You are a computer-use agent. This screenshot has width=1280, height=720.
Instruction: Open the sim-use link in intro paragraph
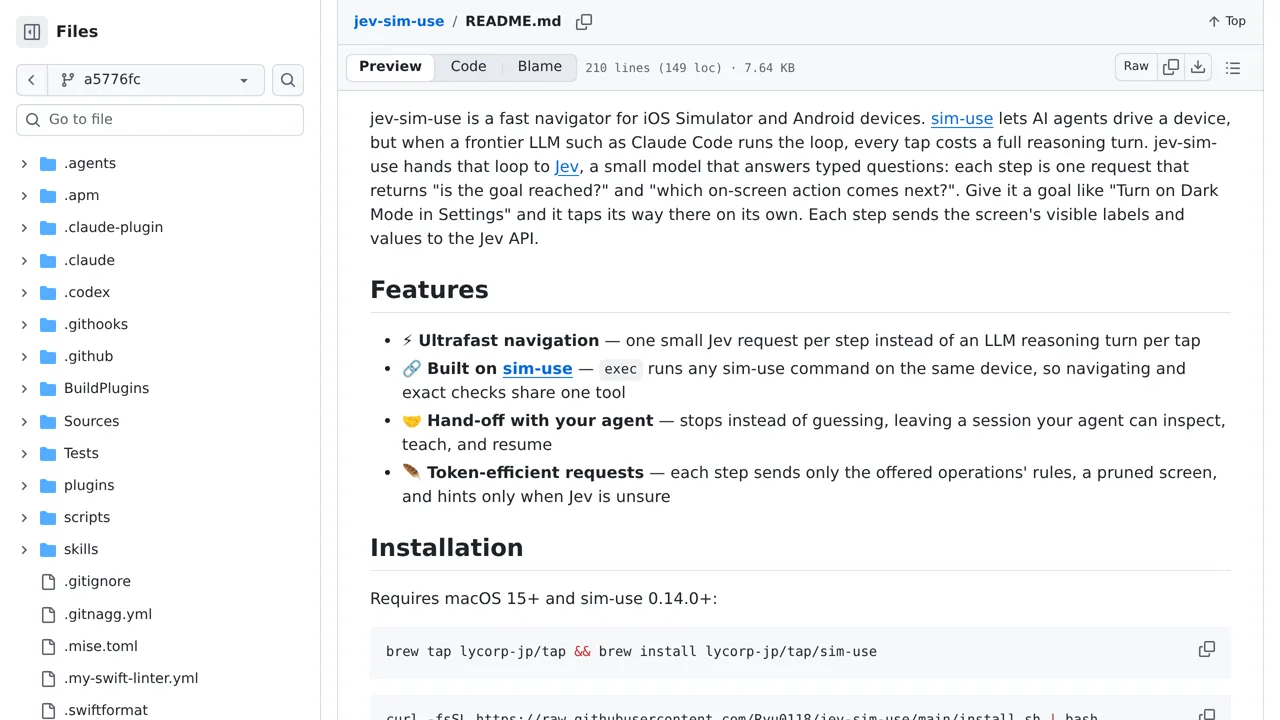(x=962, y=118)
